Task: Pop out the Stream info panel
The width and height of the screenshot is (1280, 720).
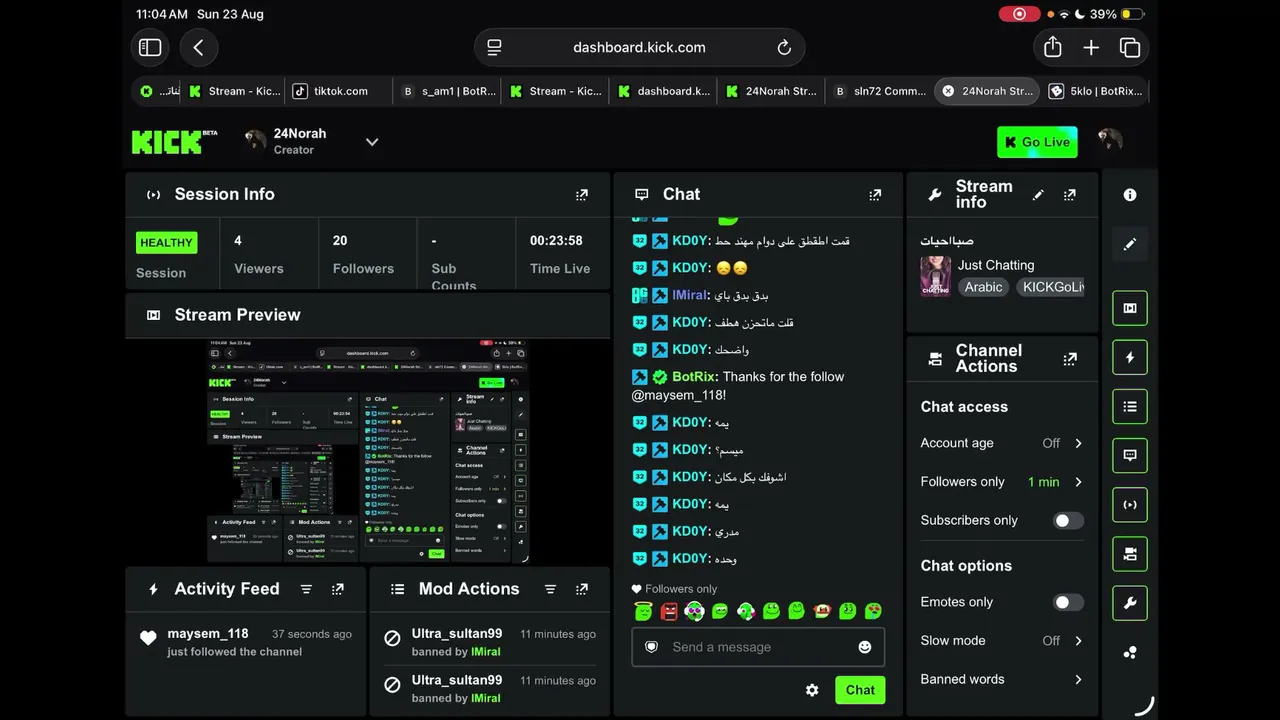Action: tap(1070, 195)
